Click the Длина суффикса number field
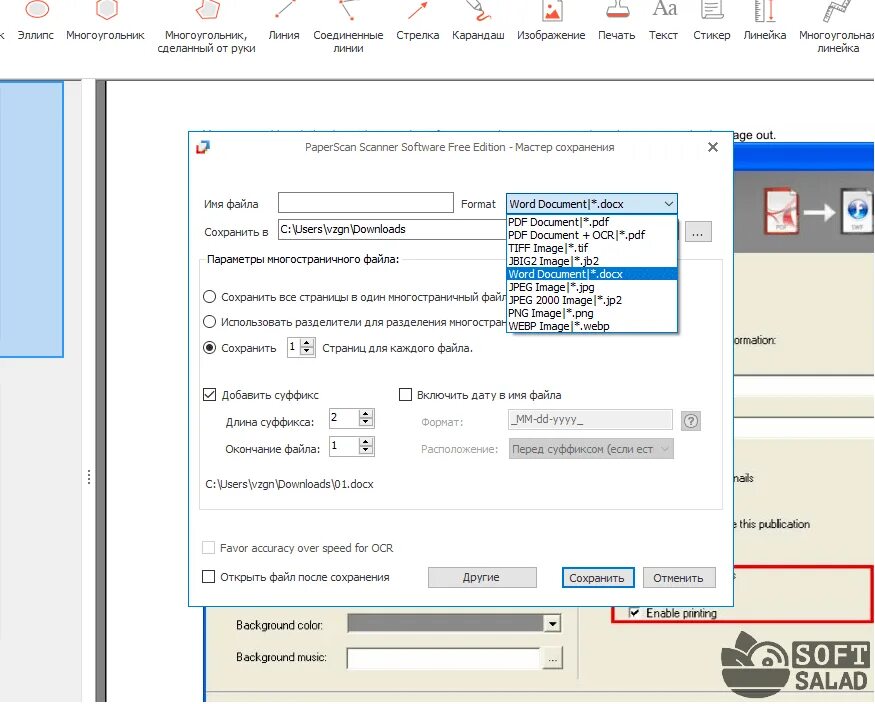This screenshot has width=875, height=704. (344, 418)
